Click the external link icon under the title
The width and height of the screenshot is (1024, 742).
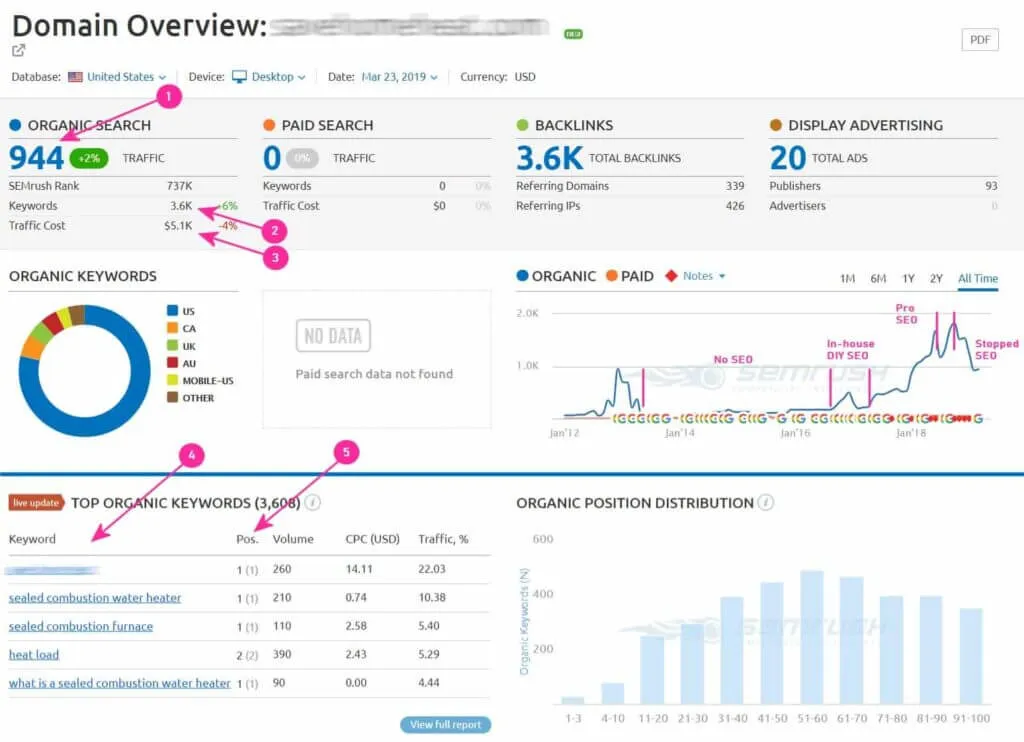(x=18, y=50)
